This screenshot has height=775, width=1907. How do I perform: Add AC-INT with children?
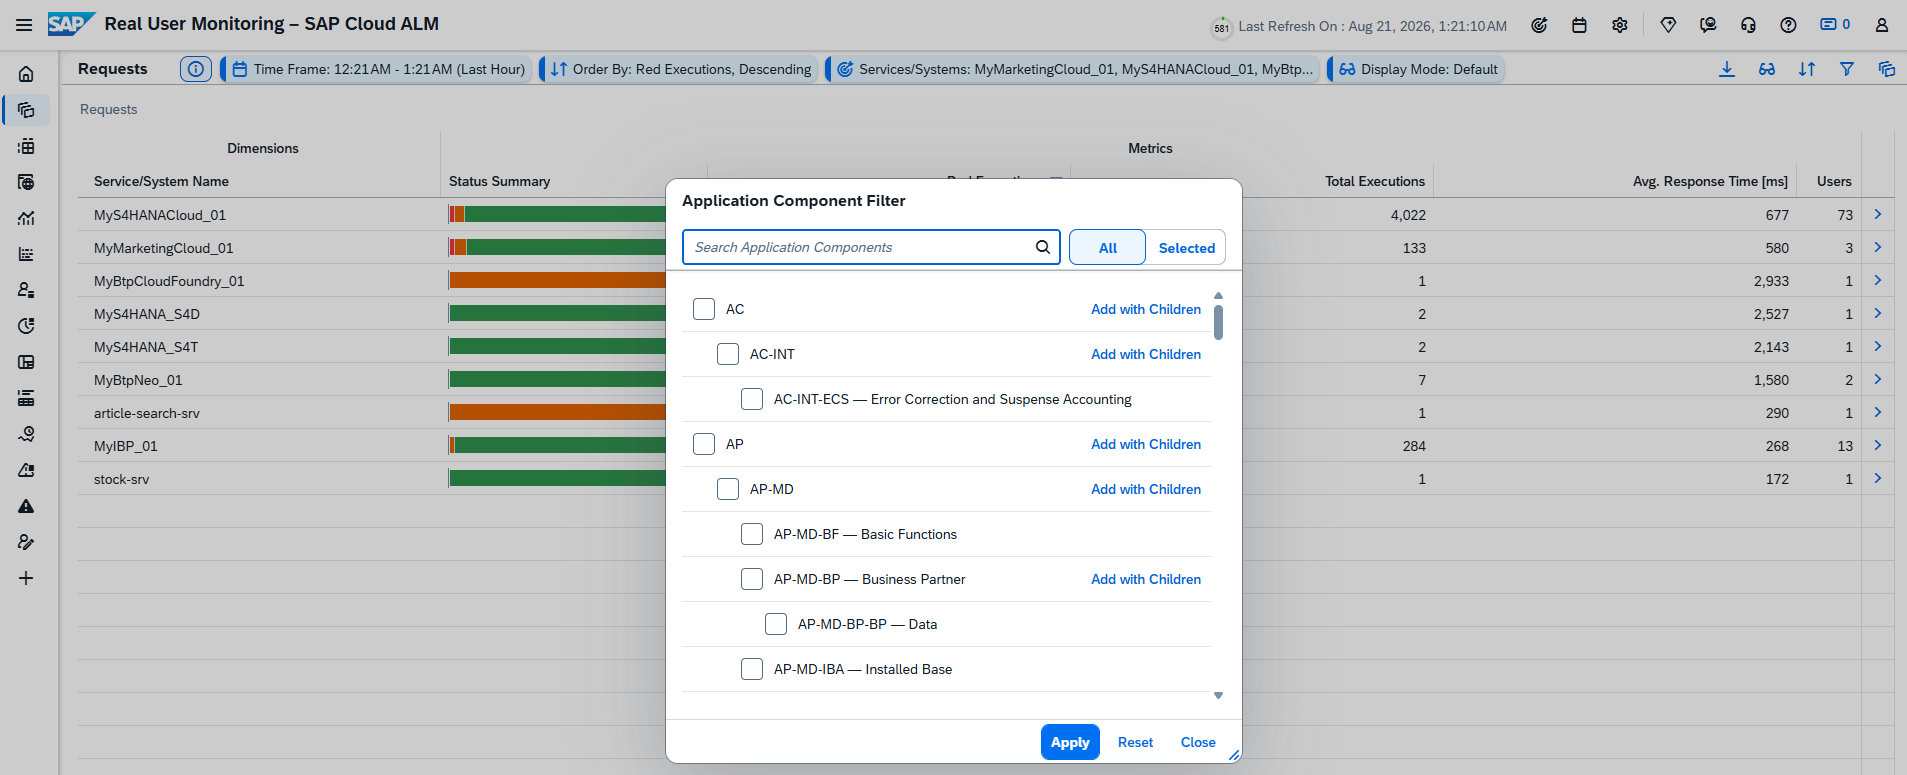[x=1146, y=354]
